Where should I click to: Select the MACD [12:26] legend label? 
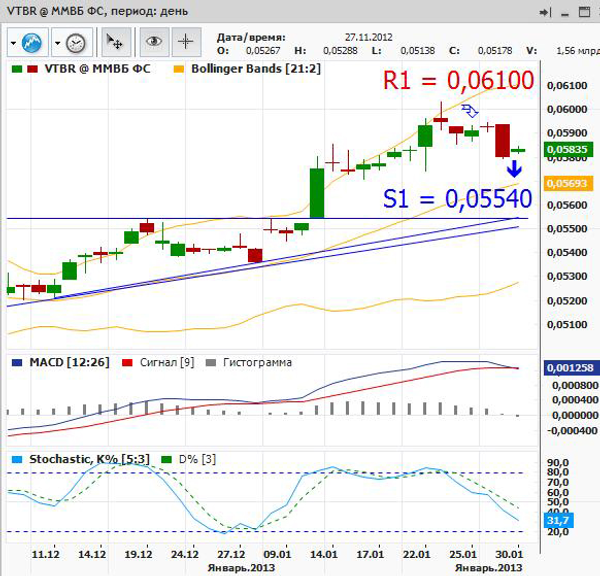(69, 362)
